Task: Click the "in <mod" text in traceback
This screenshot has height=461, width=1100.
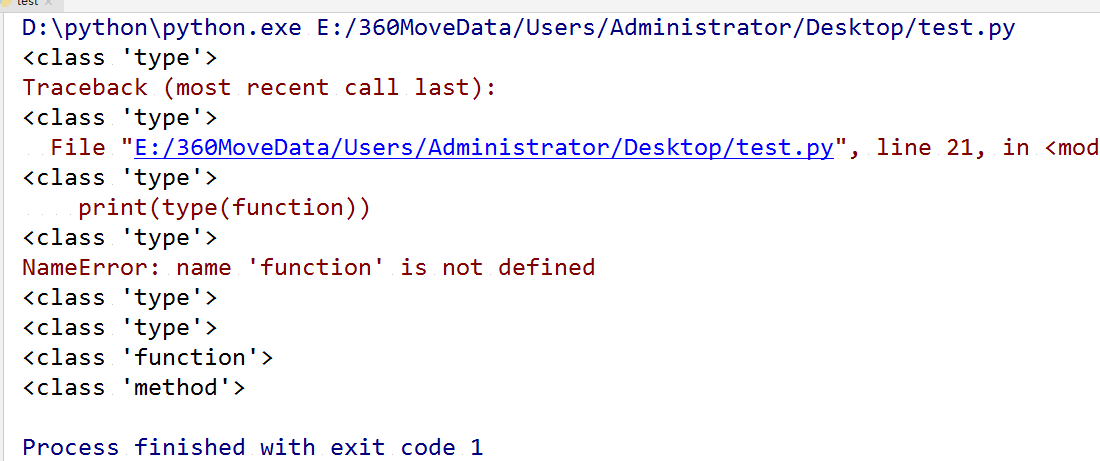Action: coord(1050,148)
